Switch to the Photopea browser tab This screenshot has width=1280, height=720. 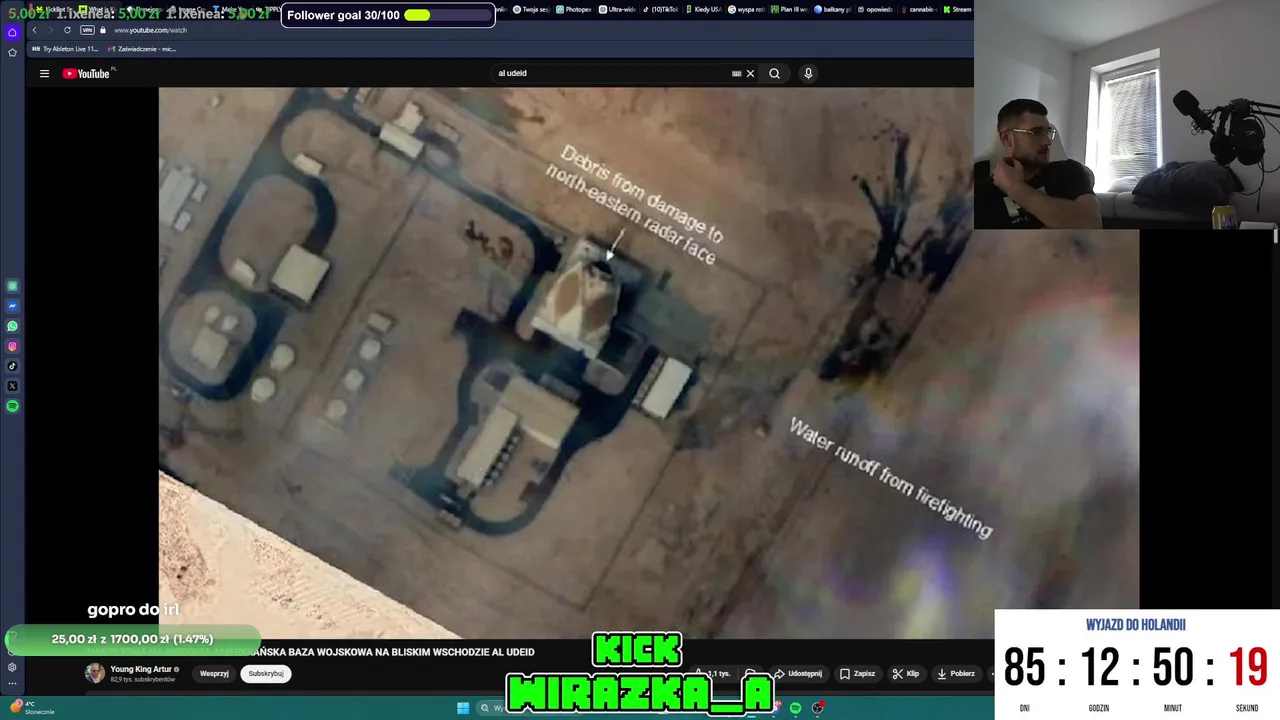coord(575,9)
